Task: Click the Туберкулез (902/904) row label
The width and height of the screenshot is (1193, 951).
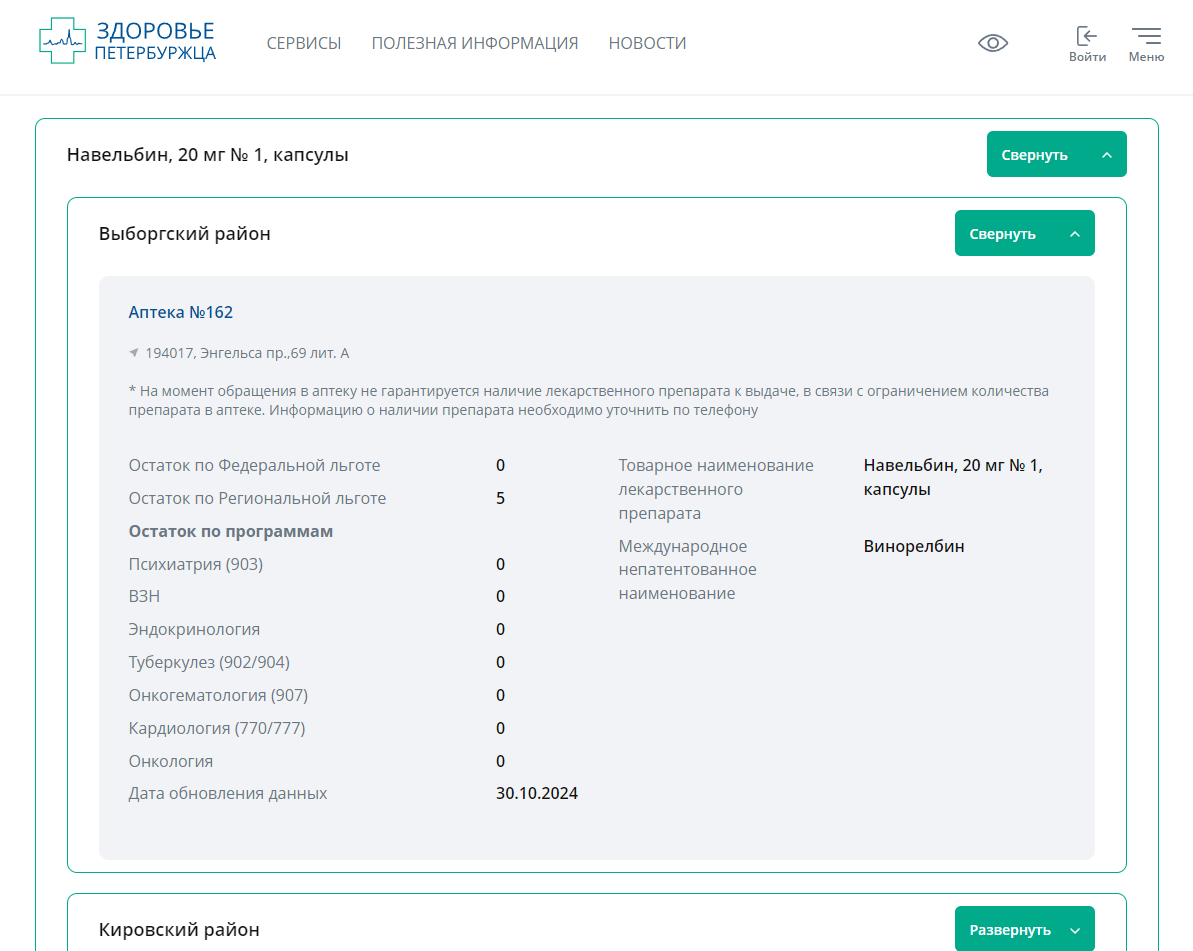Action: tap(209, 663)
